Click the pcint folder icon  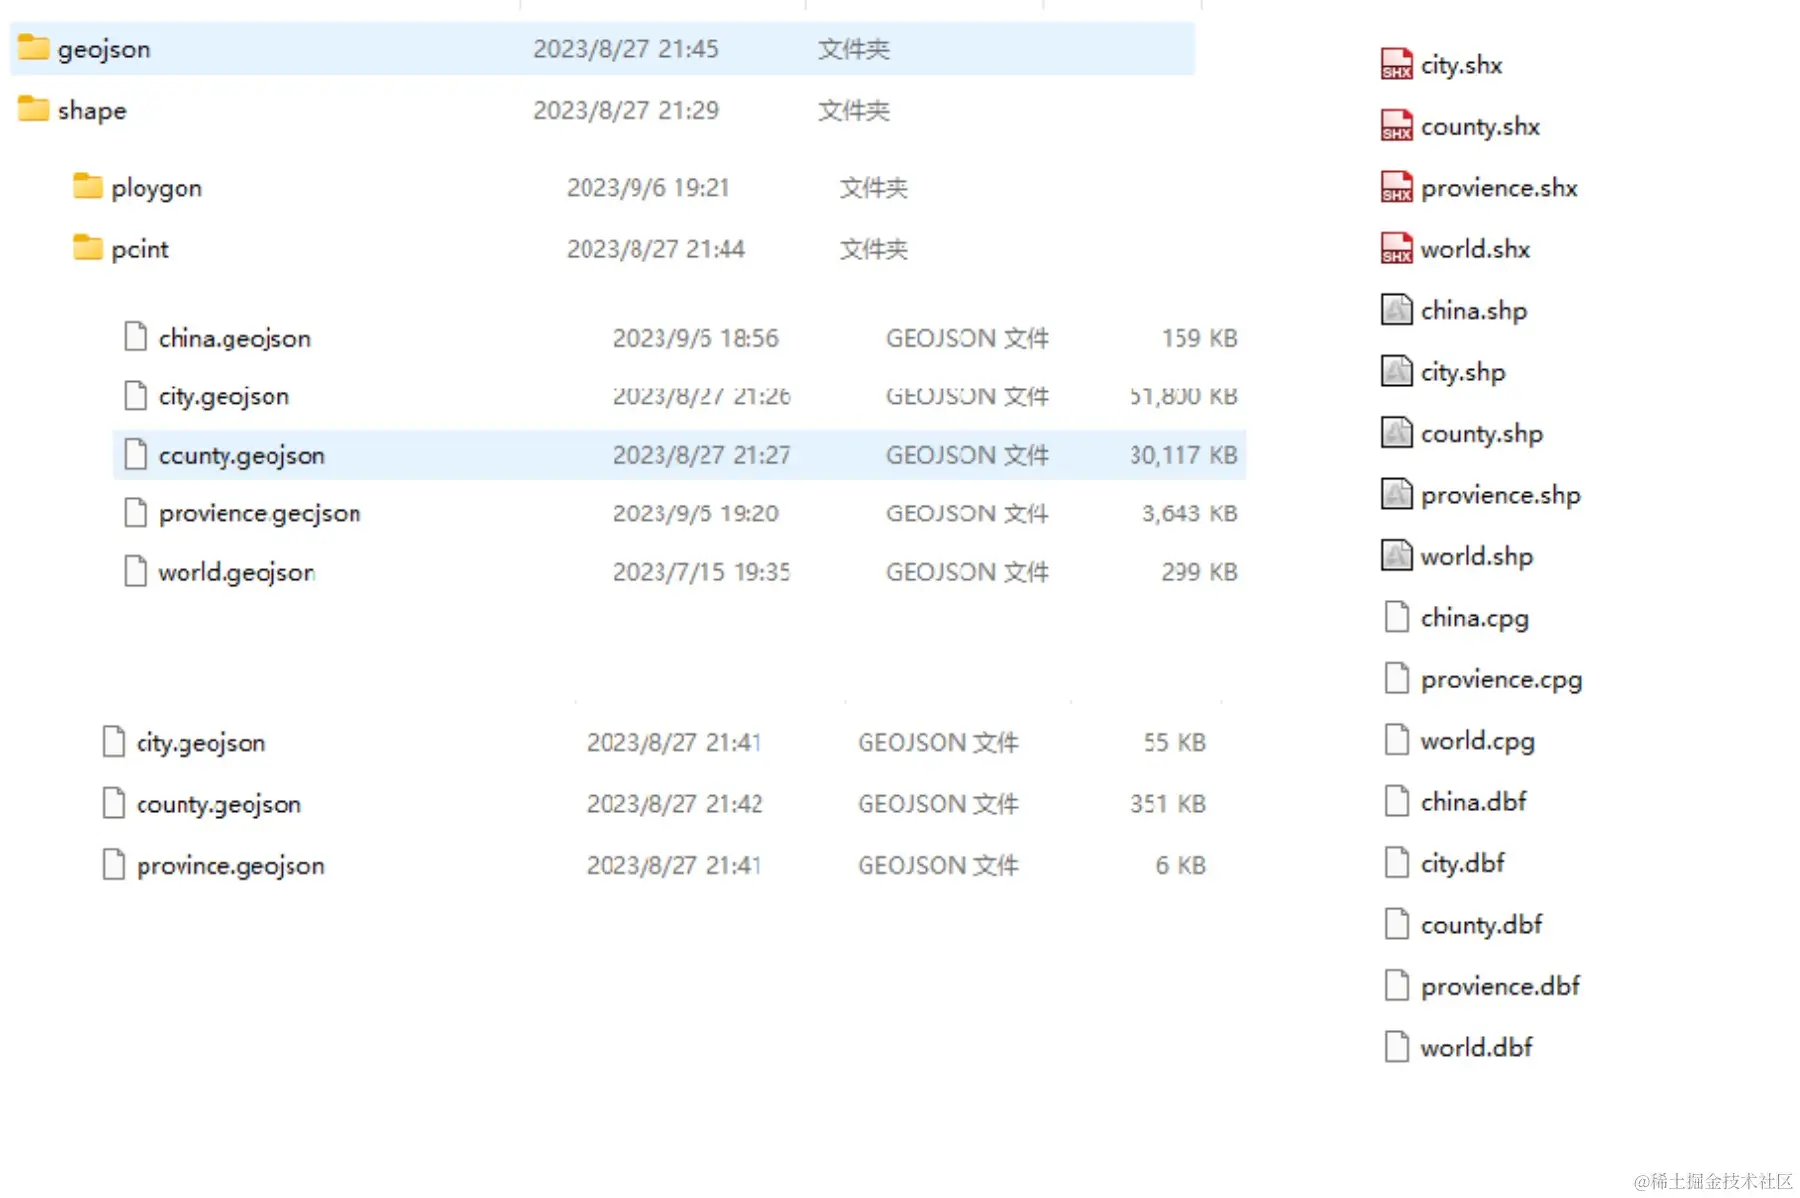click(x=88, y=248)
